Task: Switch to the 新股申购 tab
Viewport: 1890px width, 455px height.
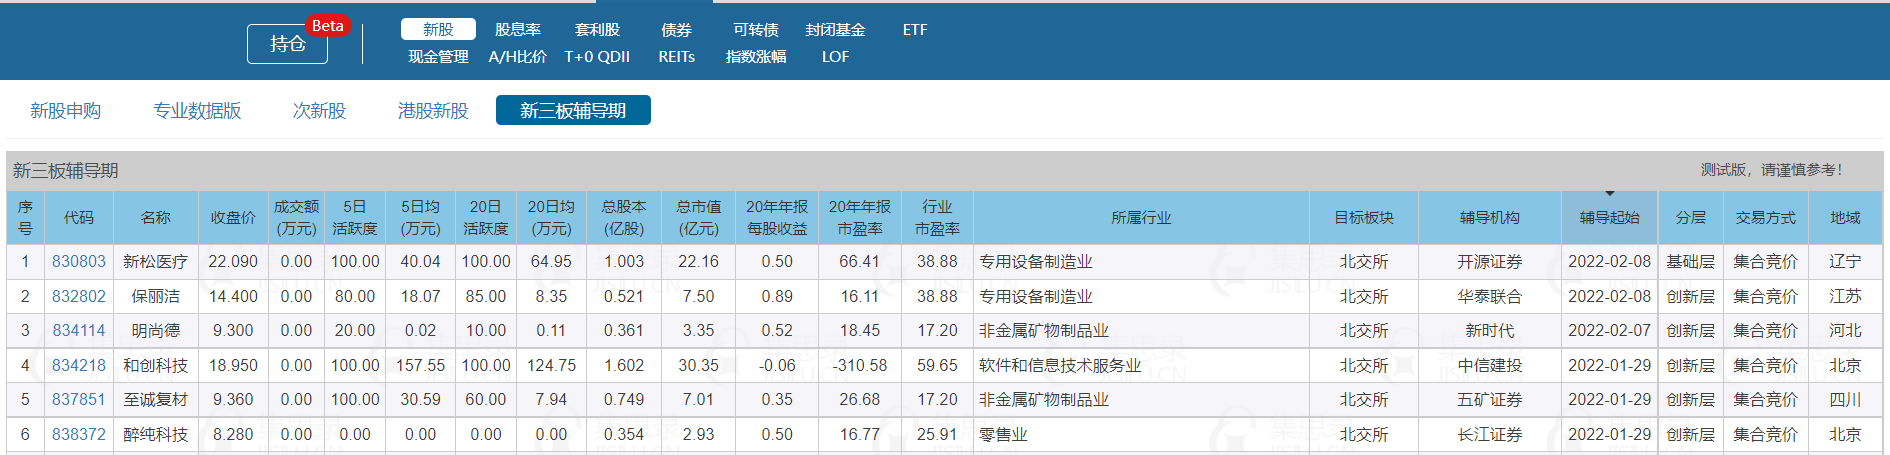Action: (x=65, y=111)
